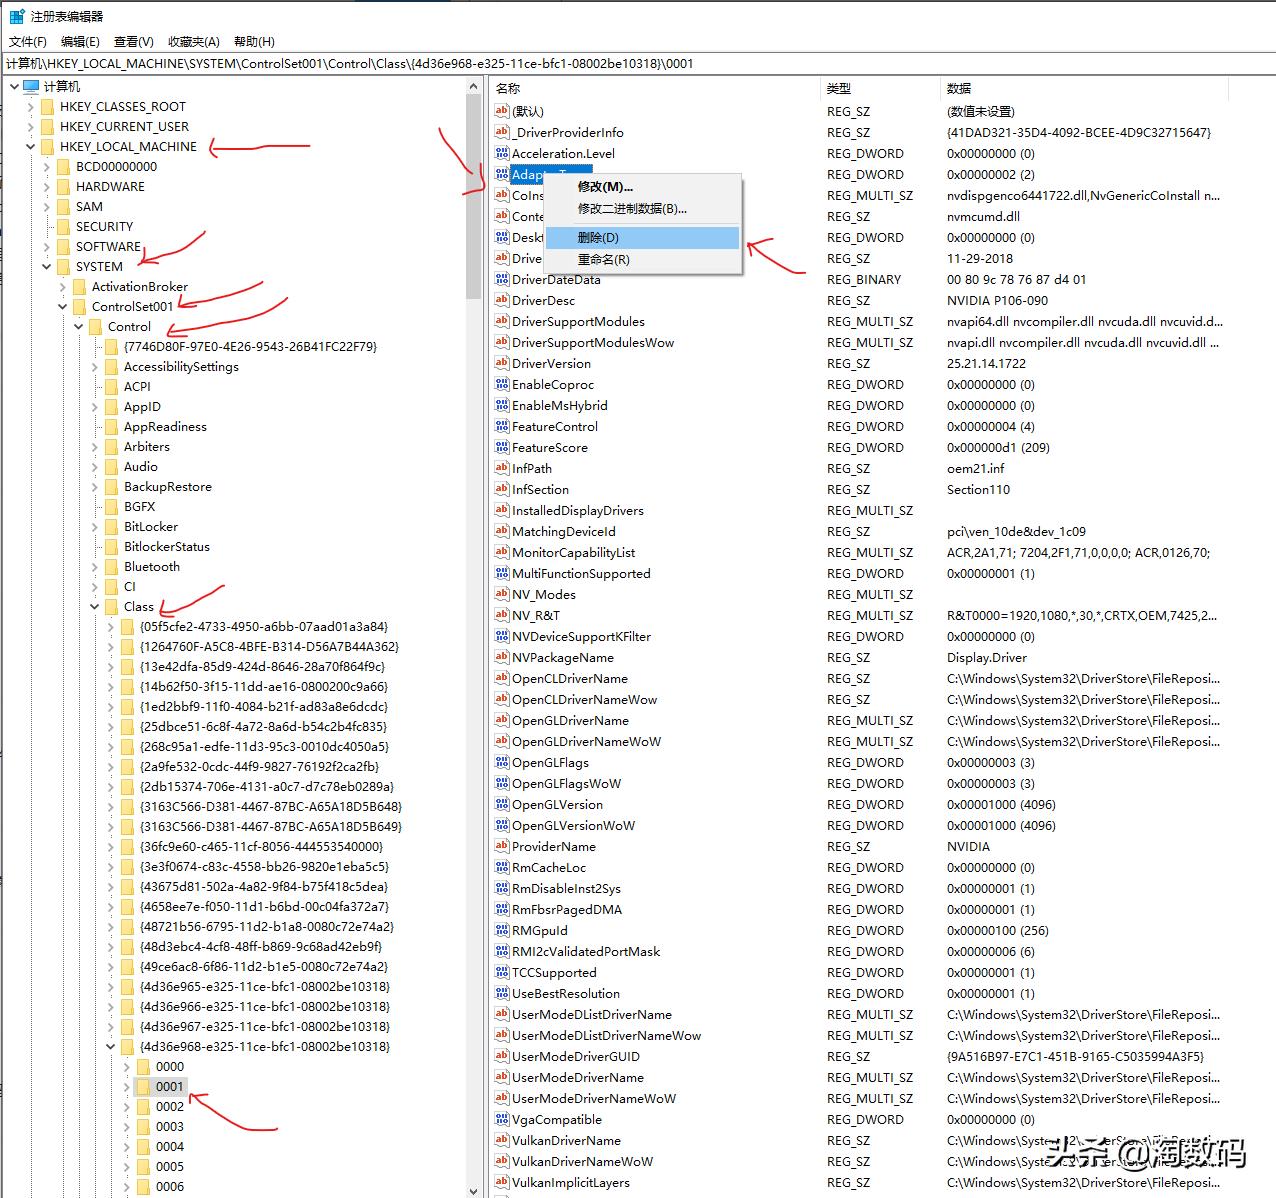Click the DWORD icon beside TCCSupported
The image size is (1276, 1198).
coord(502,972)
